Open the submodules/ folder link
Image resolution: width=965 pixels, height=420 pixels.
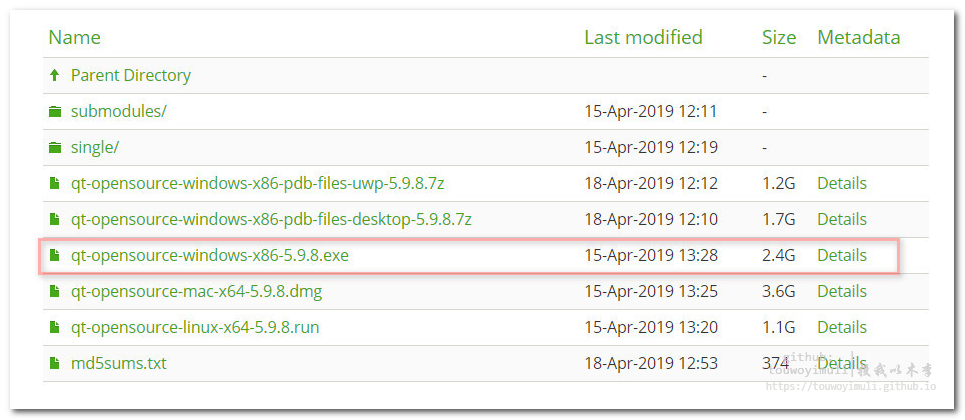point(119,111)
